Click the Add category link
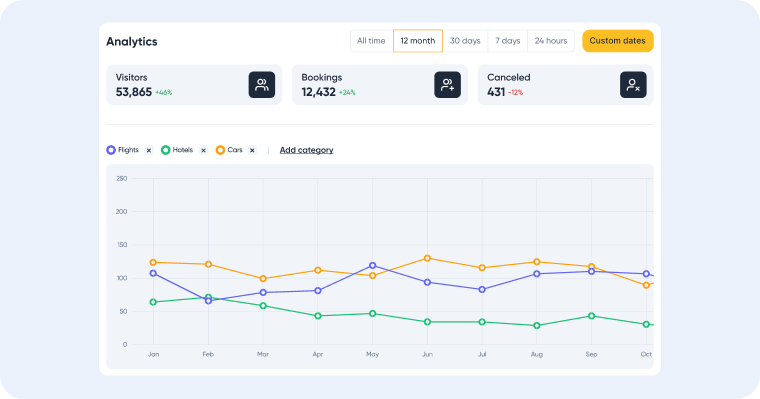Image resolution: width=760 pixels, height=399 pixels. [x=306, y=150]
